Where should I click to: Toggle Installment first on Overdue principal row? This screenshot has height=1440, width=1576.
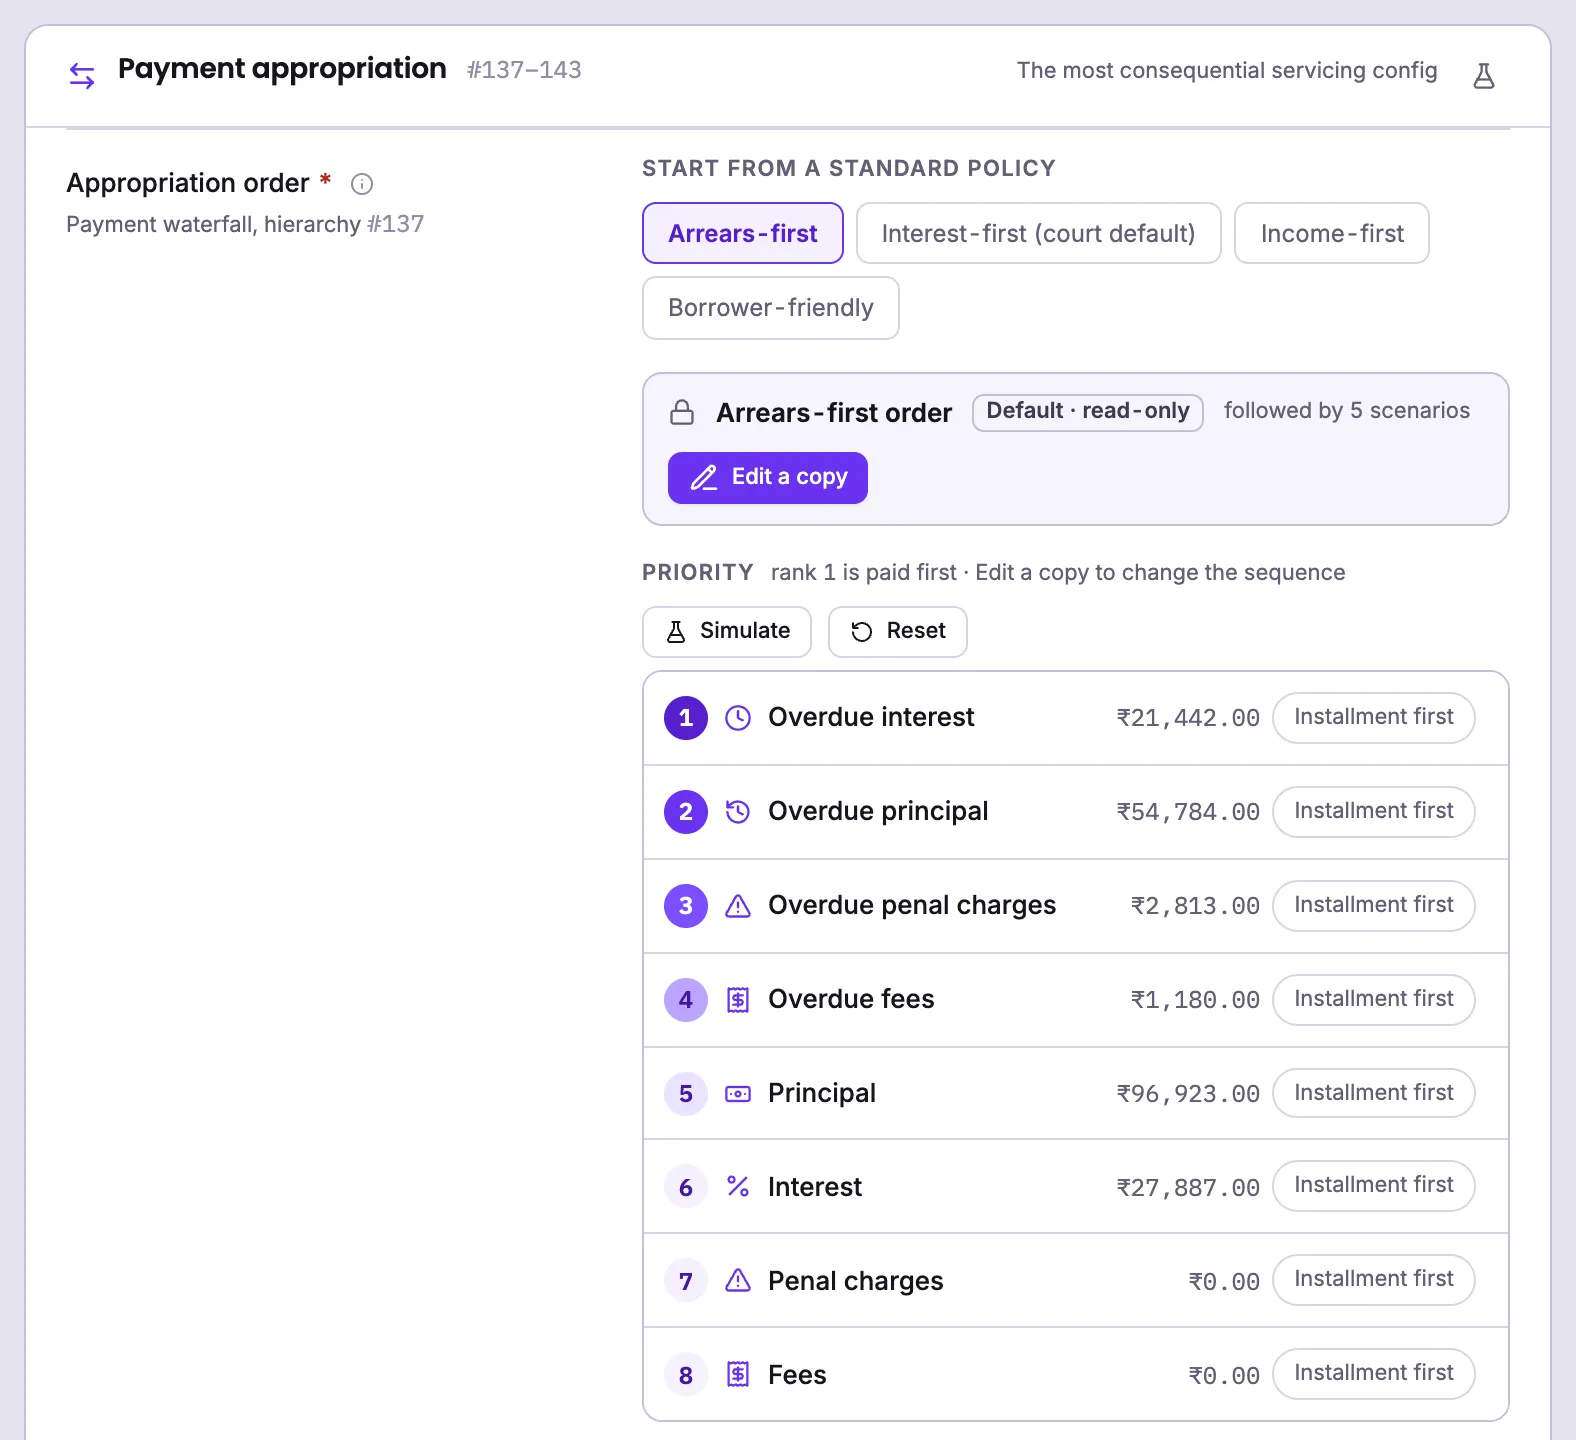1374,812
